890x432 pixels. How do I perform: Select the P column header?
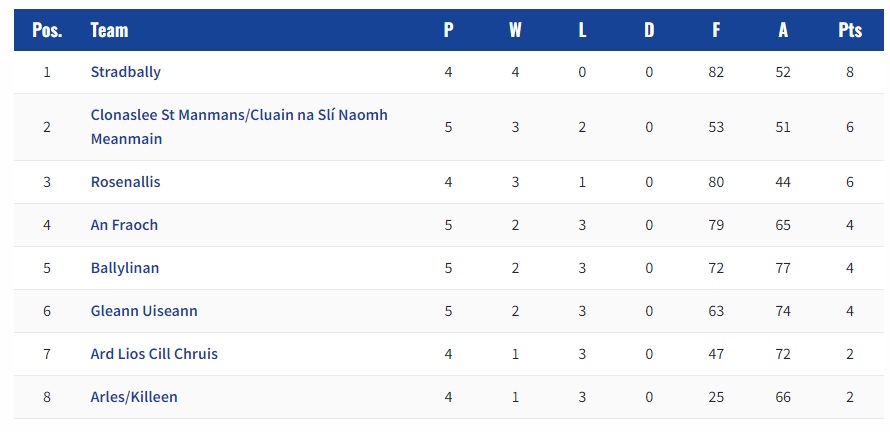[x=448, y=30]
